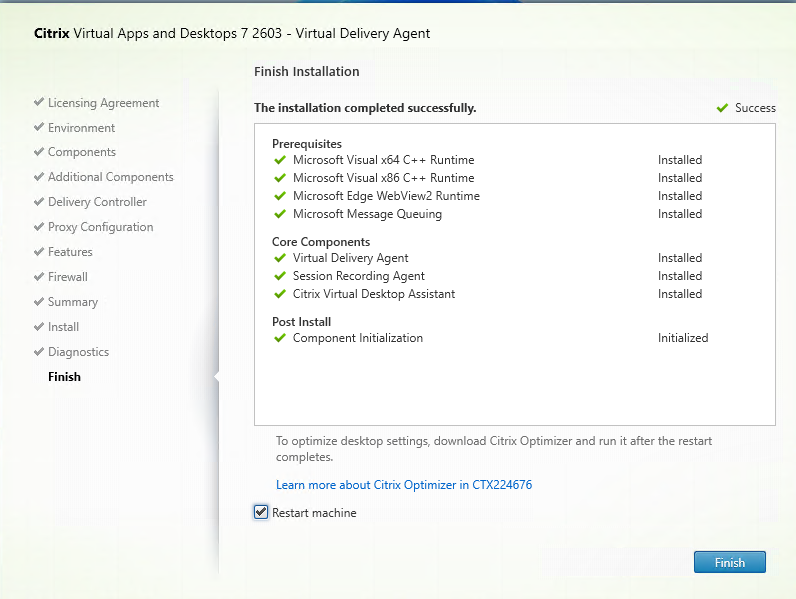Select Diagnostics wizard step label
This screenshot has width=796, height=599.
[79, 352]
